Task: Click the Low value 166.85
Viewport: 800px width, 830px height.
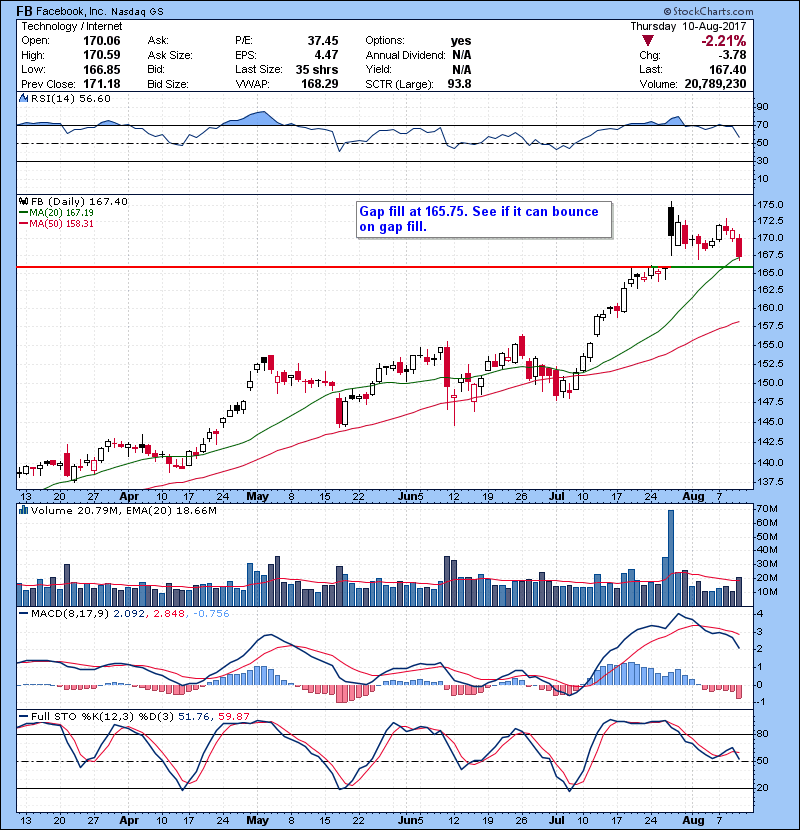Action: (x=102, y=69)
